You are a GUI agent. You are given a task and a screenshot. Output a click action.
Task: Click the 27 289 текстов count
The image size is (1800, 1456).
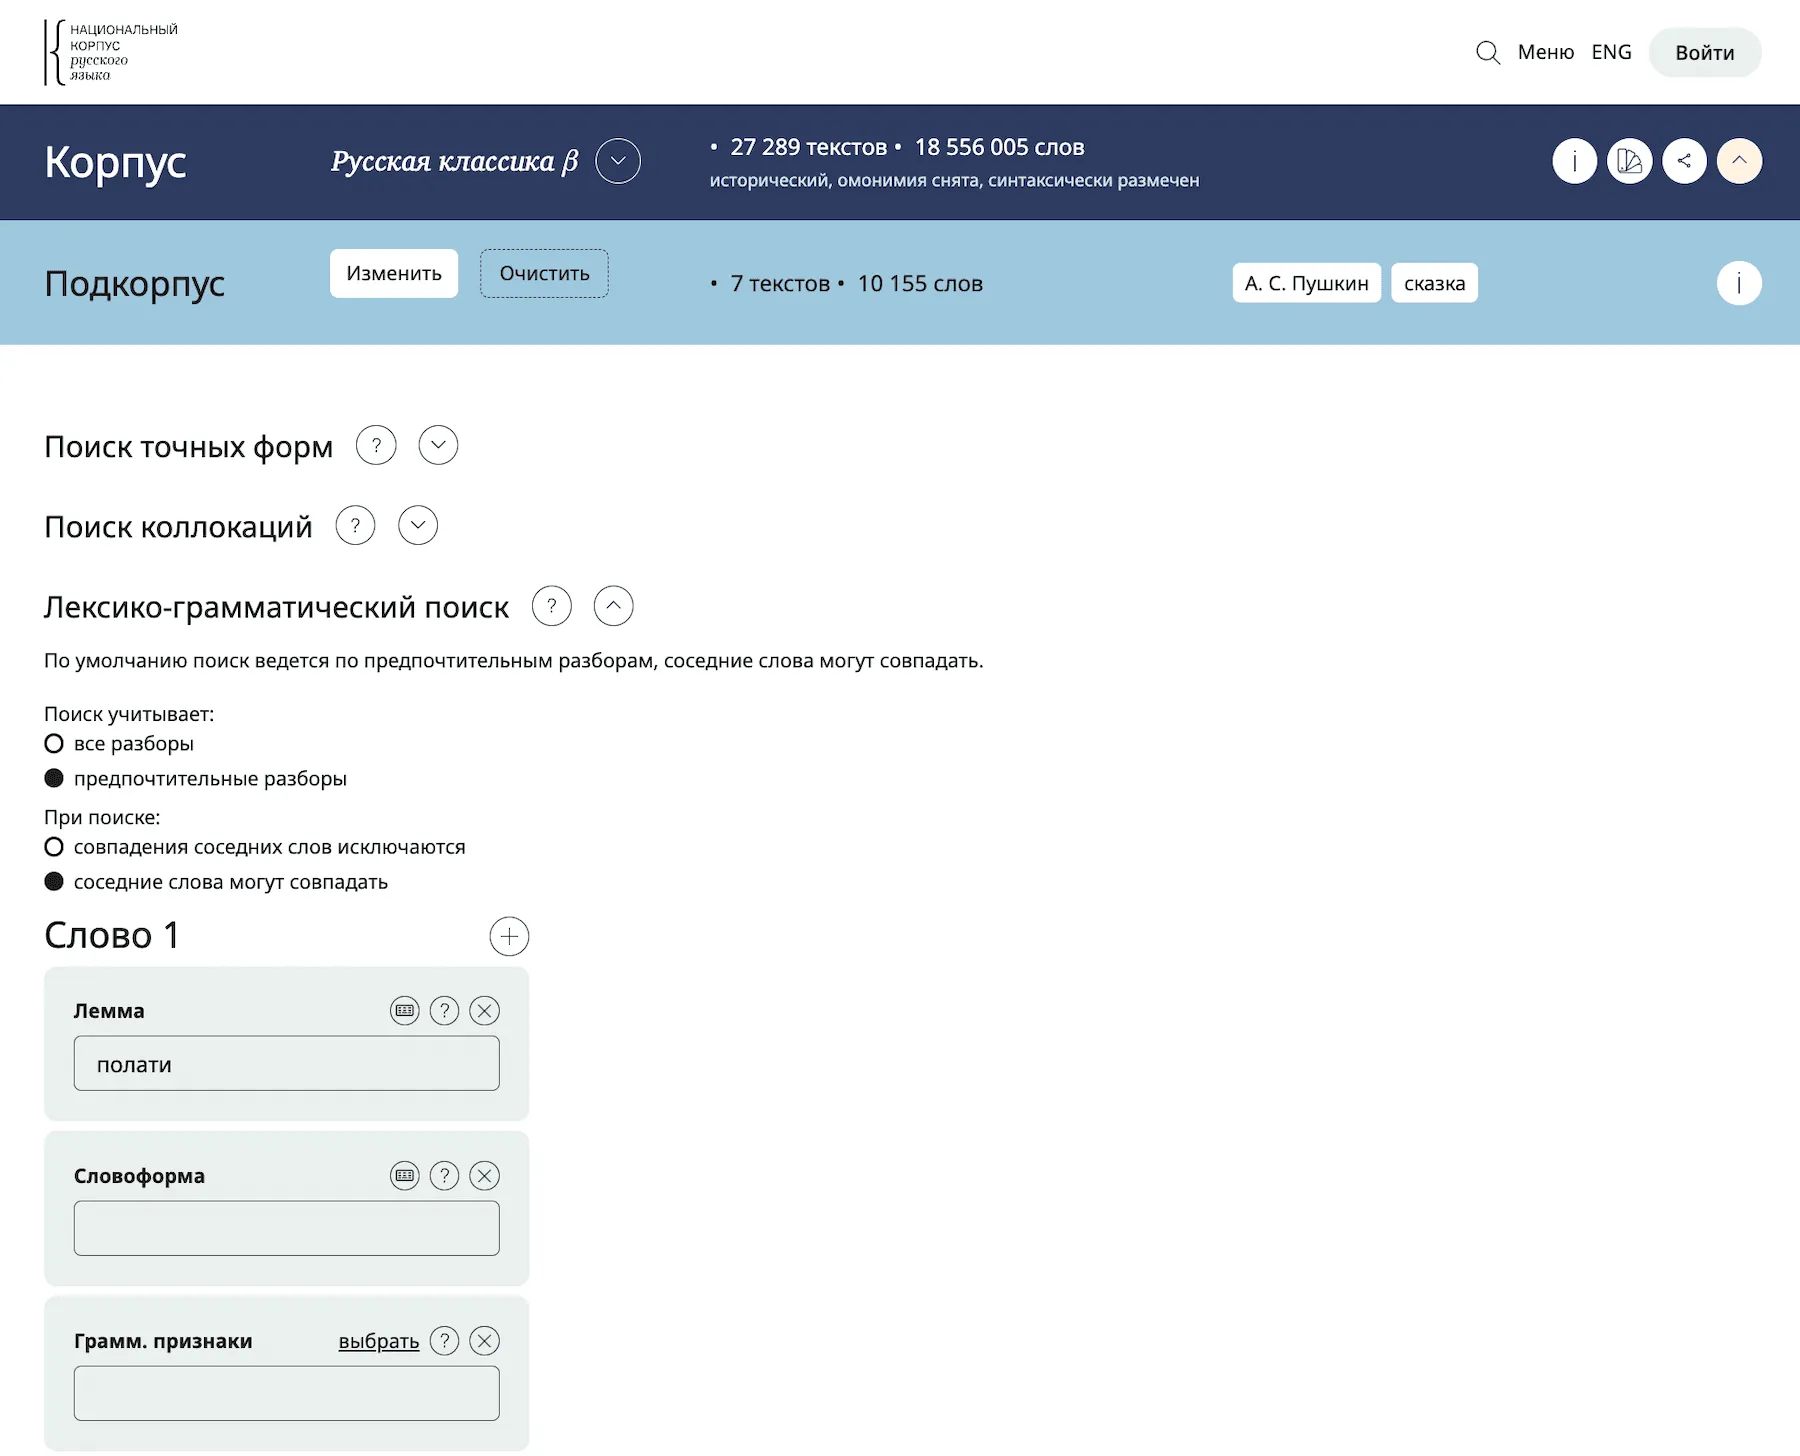click(808, 147)
